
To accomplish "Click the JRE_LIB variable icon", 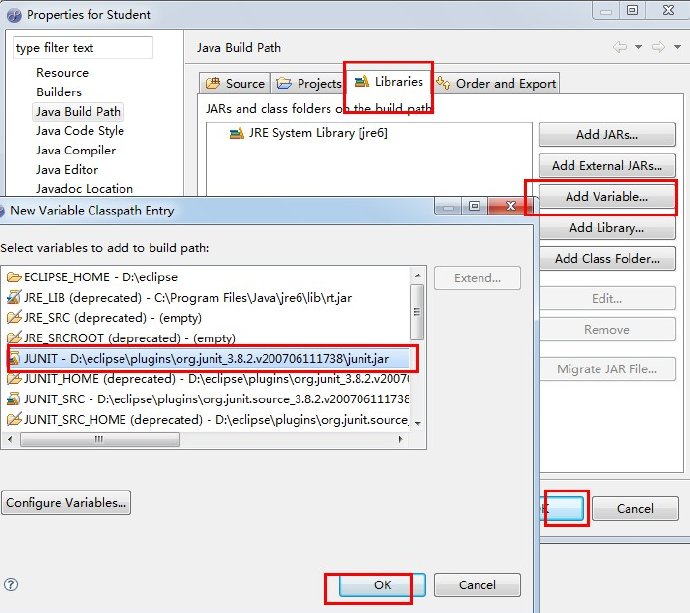I will coord(14,297).
